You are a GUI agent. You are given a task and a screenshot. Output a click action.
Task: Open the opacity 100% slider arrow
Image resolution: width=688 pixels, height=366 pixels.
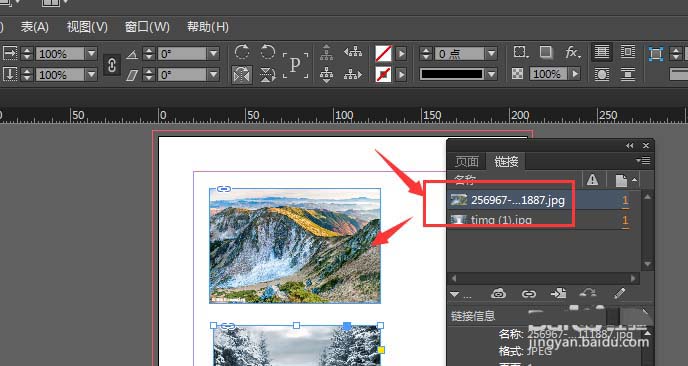[x=574, y=74]
